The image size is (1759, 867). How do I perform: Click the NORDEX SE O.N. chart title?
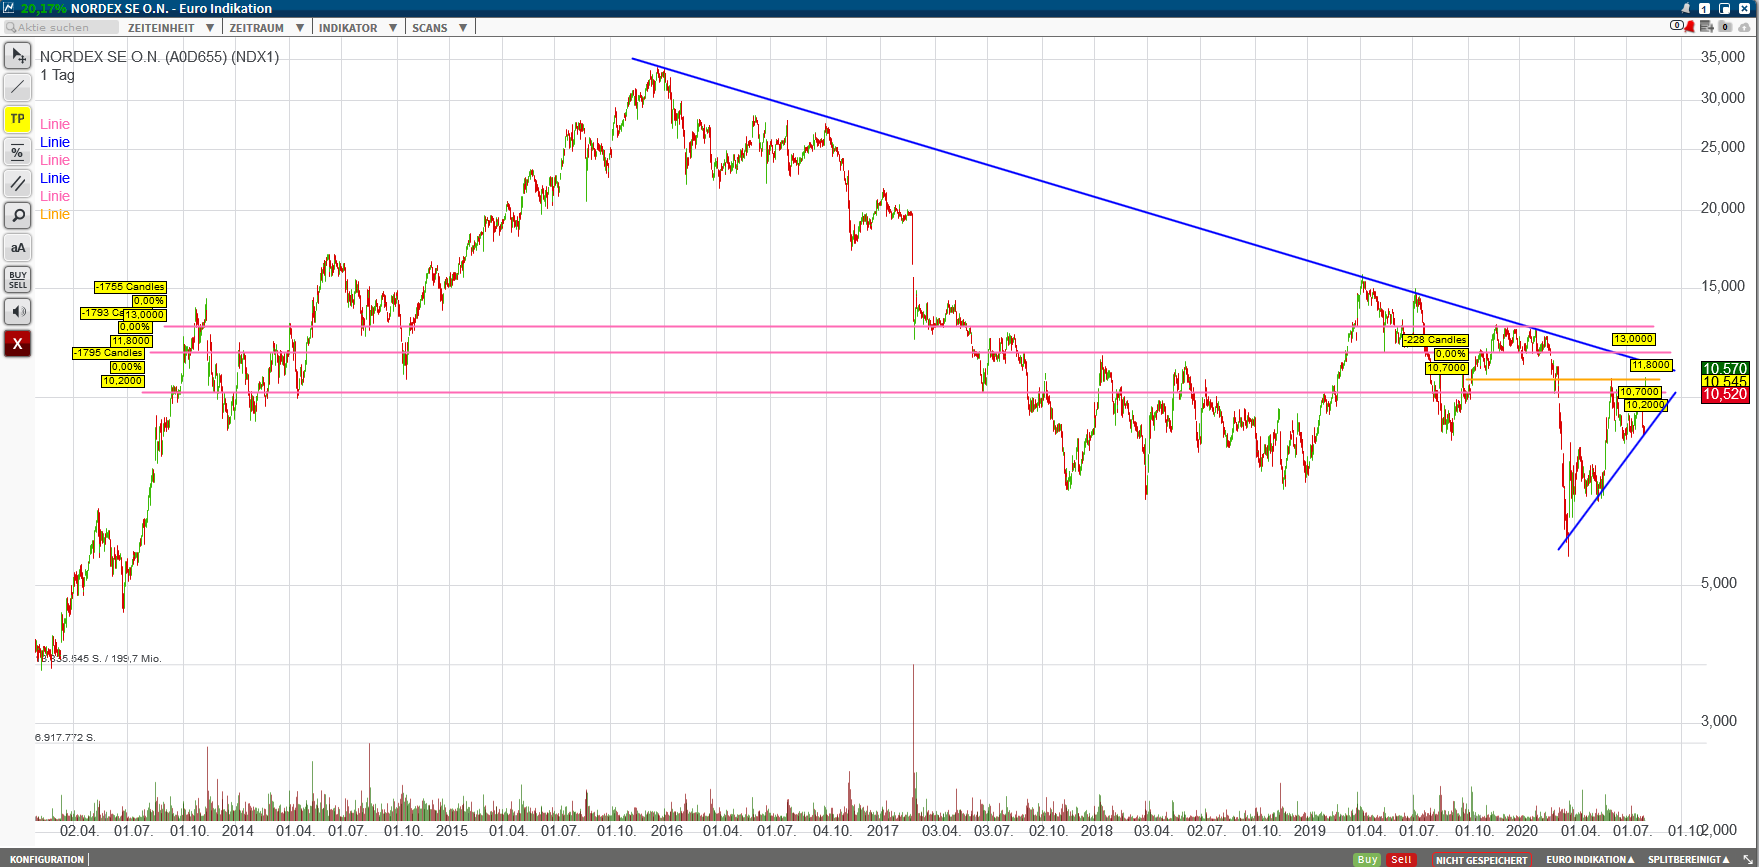(160, 57)
